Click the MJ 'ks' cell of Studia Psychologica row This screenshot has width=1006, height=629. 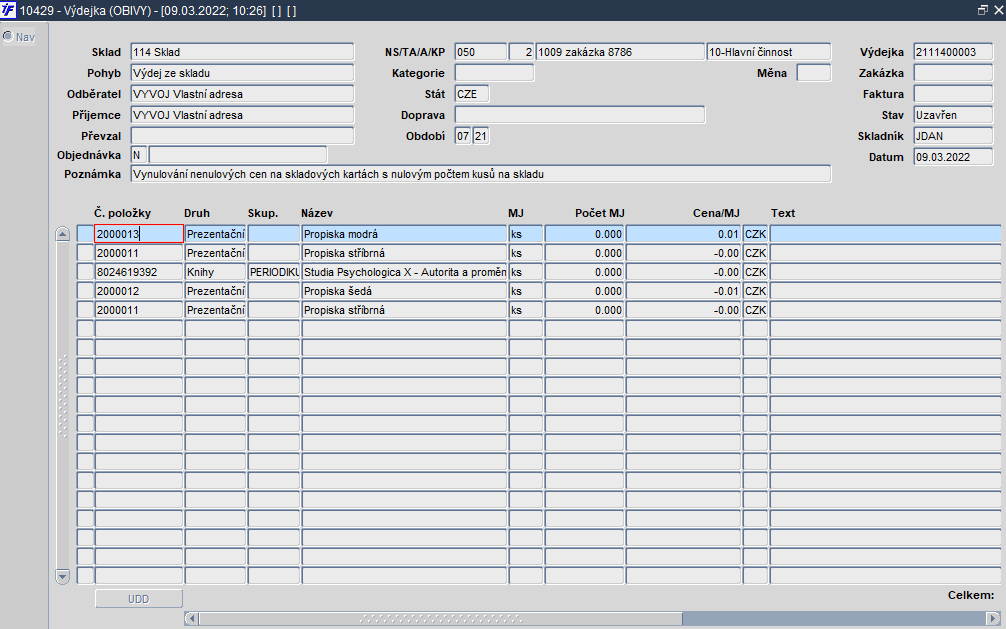[x=526, y=272]
